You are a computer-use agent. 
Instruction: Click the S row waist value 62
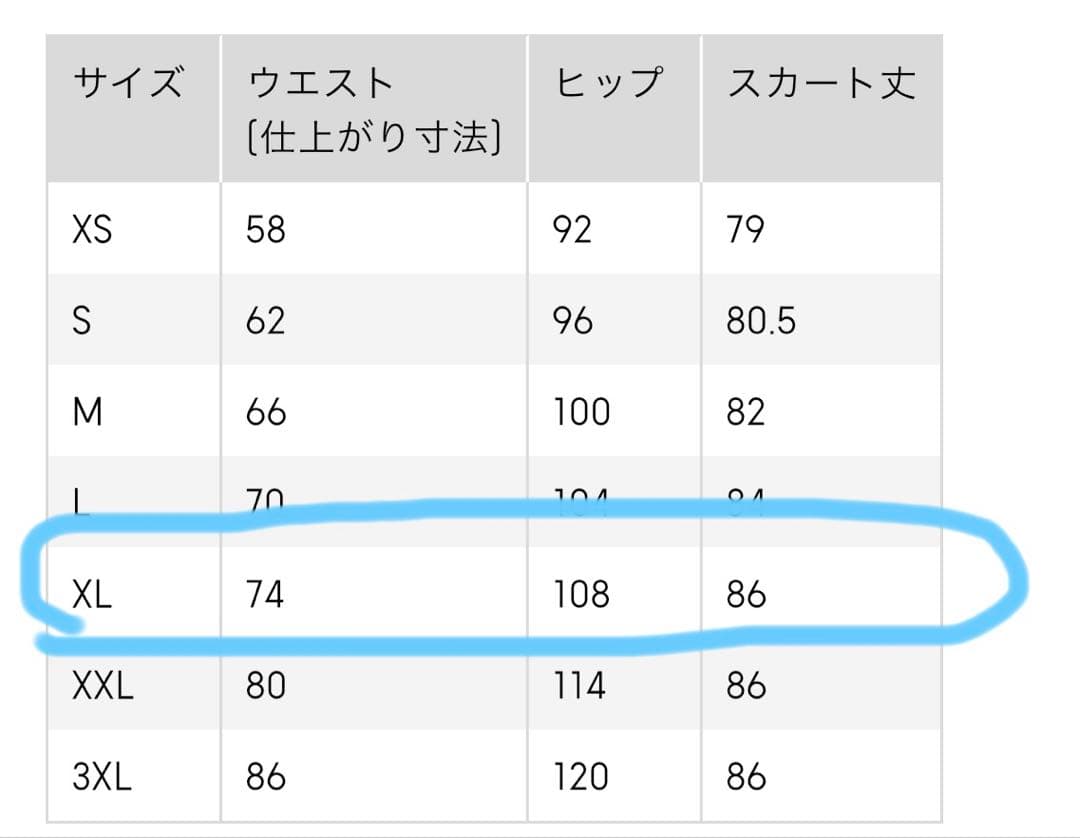pos(265,321)
